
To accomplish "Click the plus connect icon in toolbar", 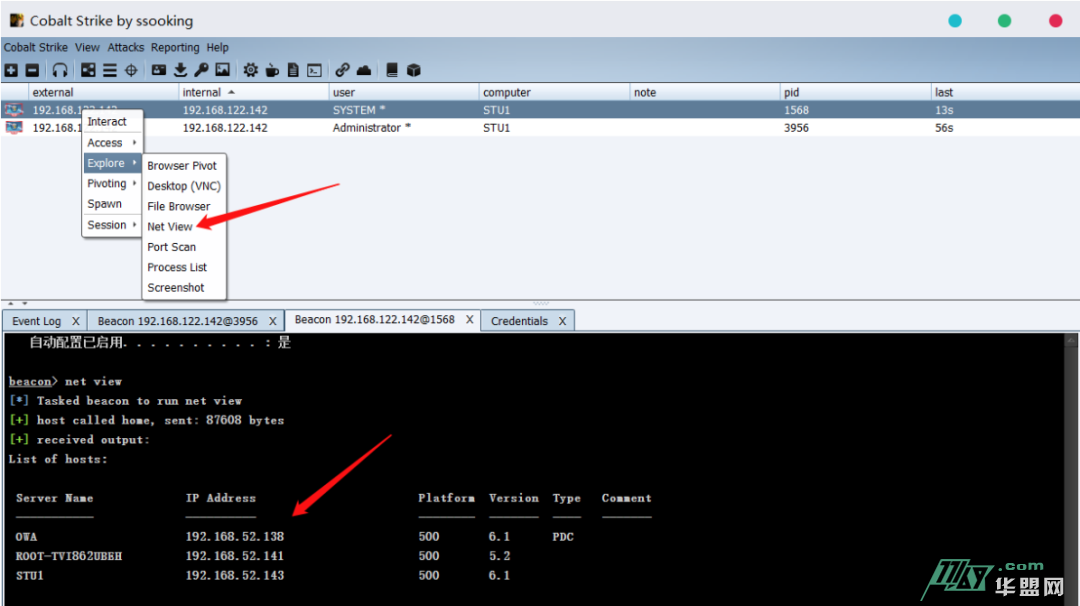I will (x=11, y=70).
